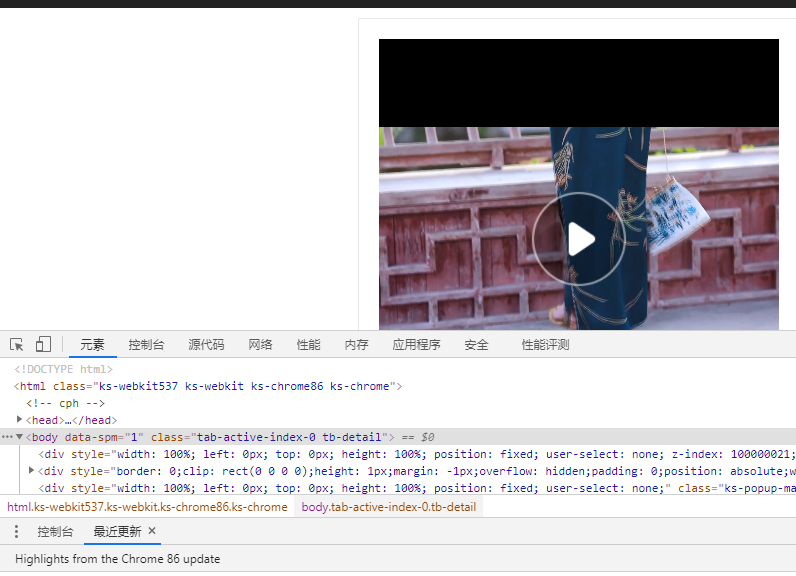Open the drawer's three-dot menu

point(16,531)
